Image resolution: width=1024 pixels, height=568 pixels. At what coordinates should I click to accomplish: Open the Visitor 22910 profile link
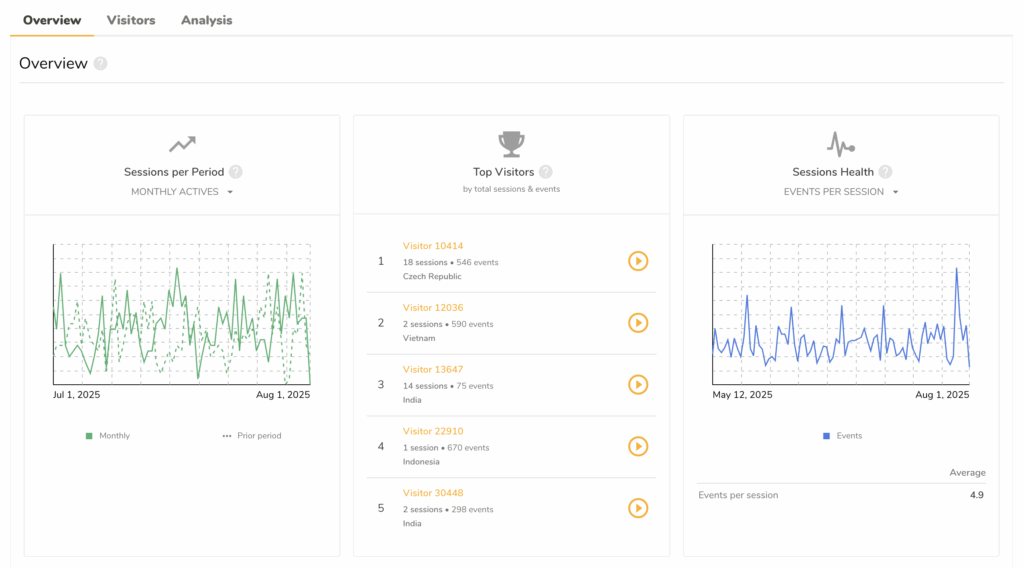point(433,431)
